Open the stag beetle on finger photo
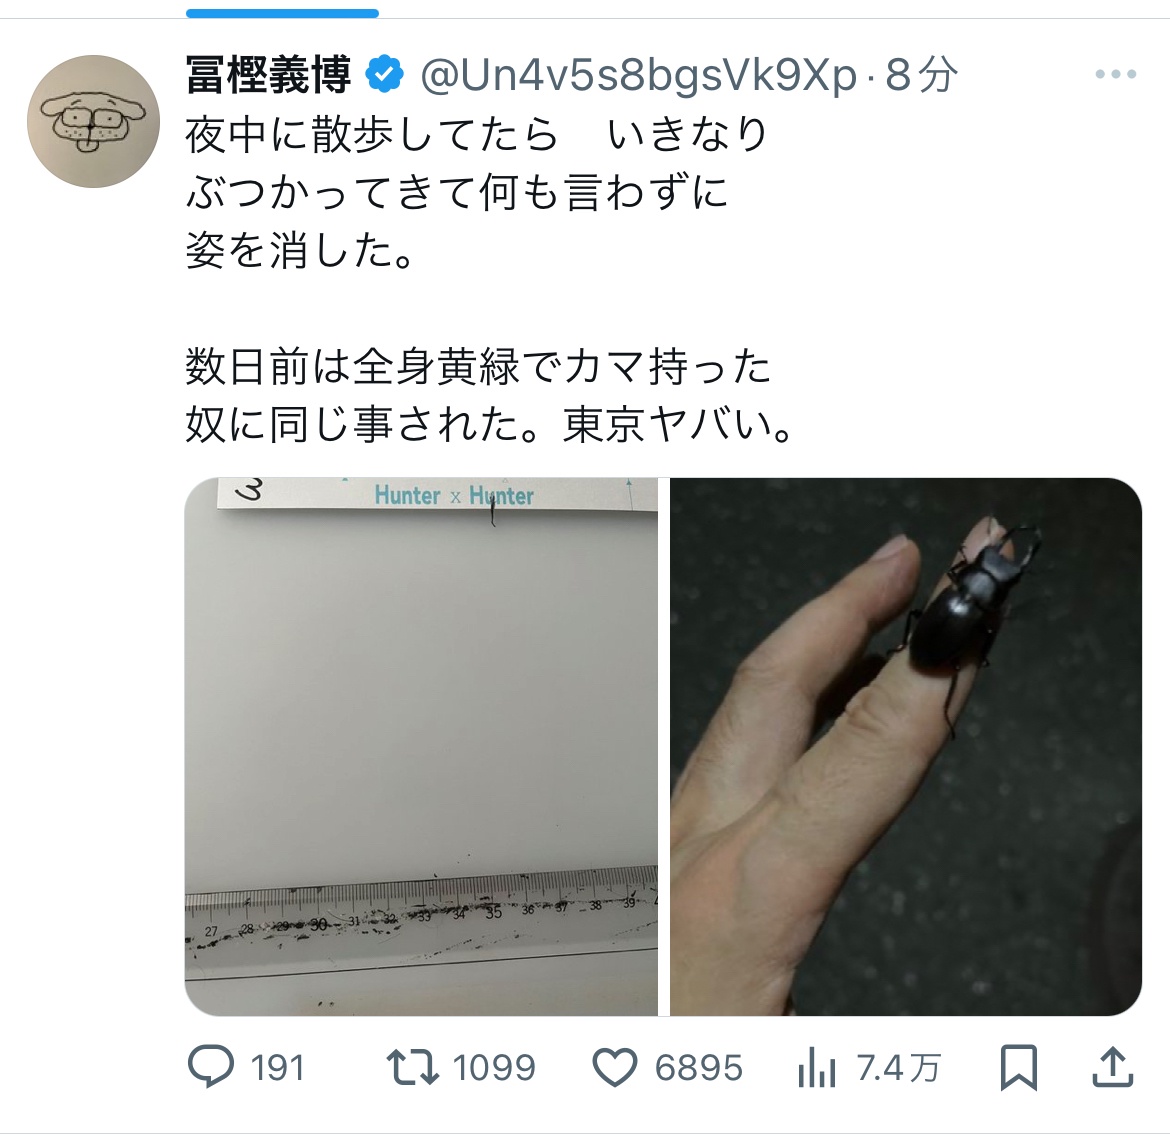Screen dimensions: 1170x1147 click(x=906, y=746)
